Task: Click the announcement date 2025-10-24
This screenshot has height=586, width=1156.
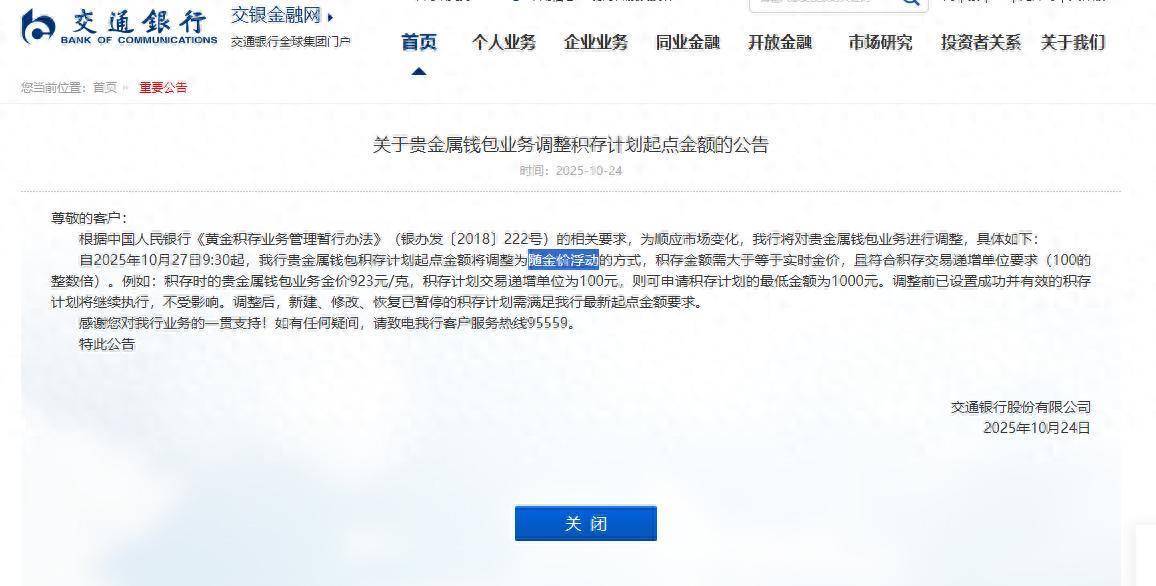Action: [589, 171]
